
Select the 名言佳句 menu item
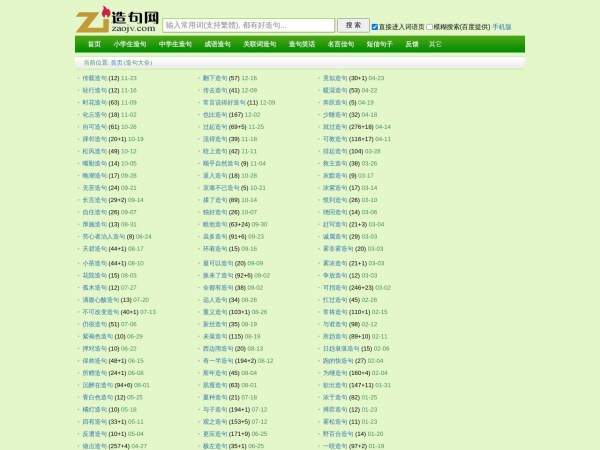point(341,44)
